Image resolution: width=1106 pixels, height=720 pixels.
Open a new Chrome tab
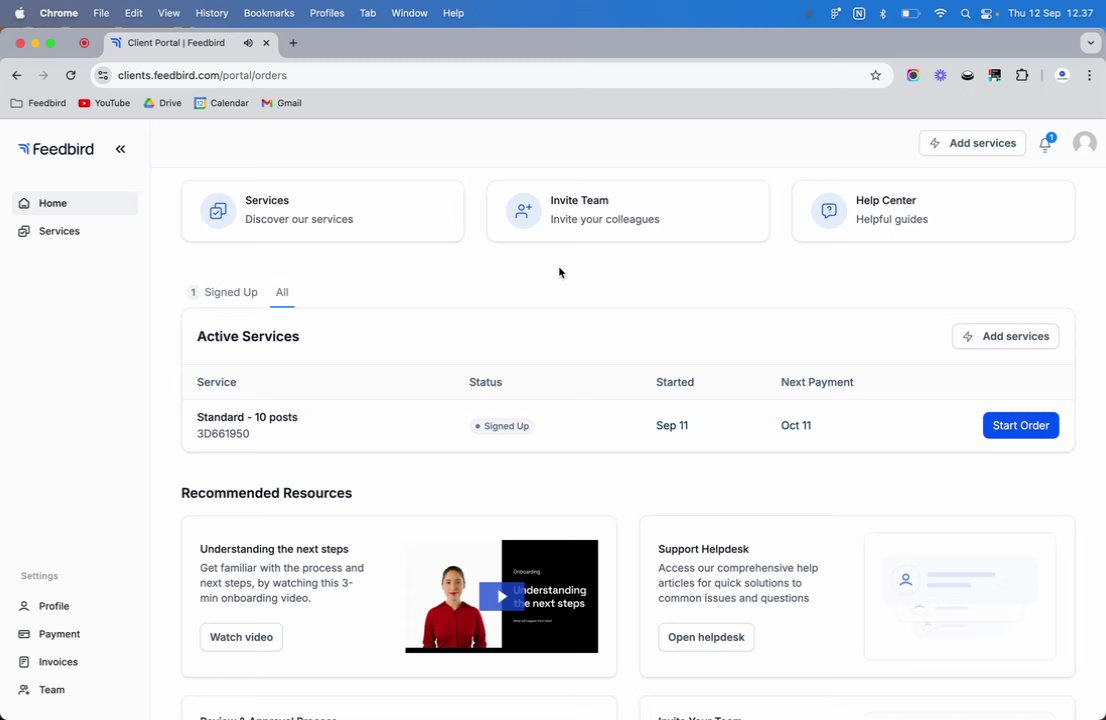[x=293, y=43]
